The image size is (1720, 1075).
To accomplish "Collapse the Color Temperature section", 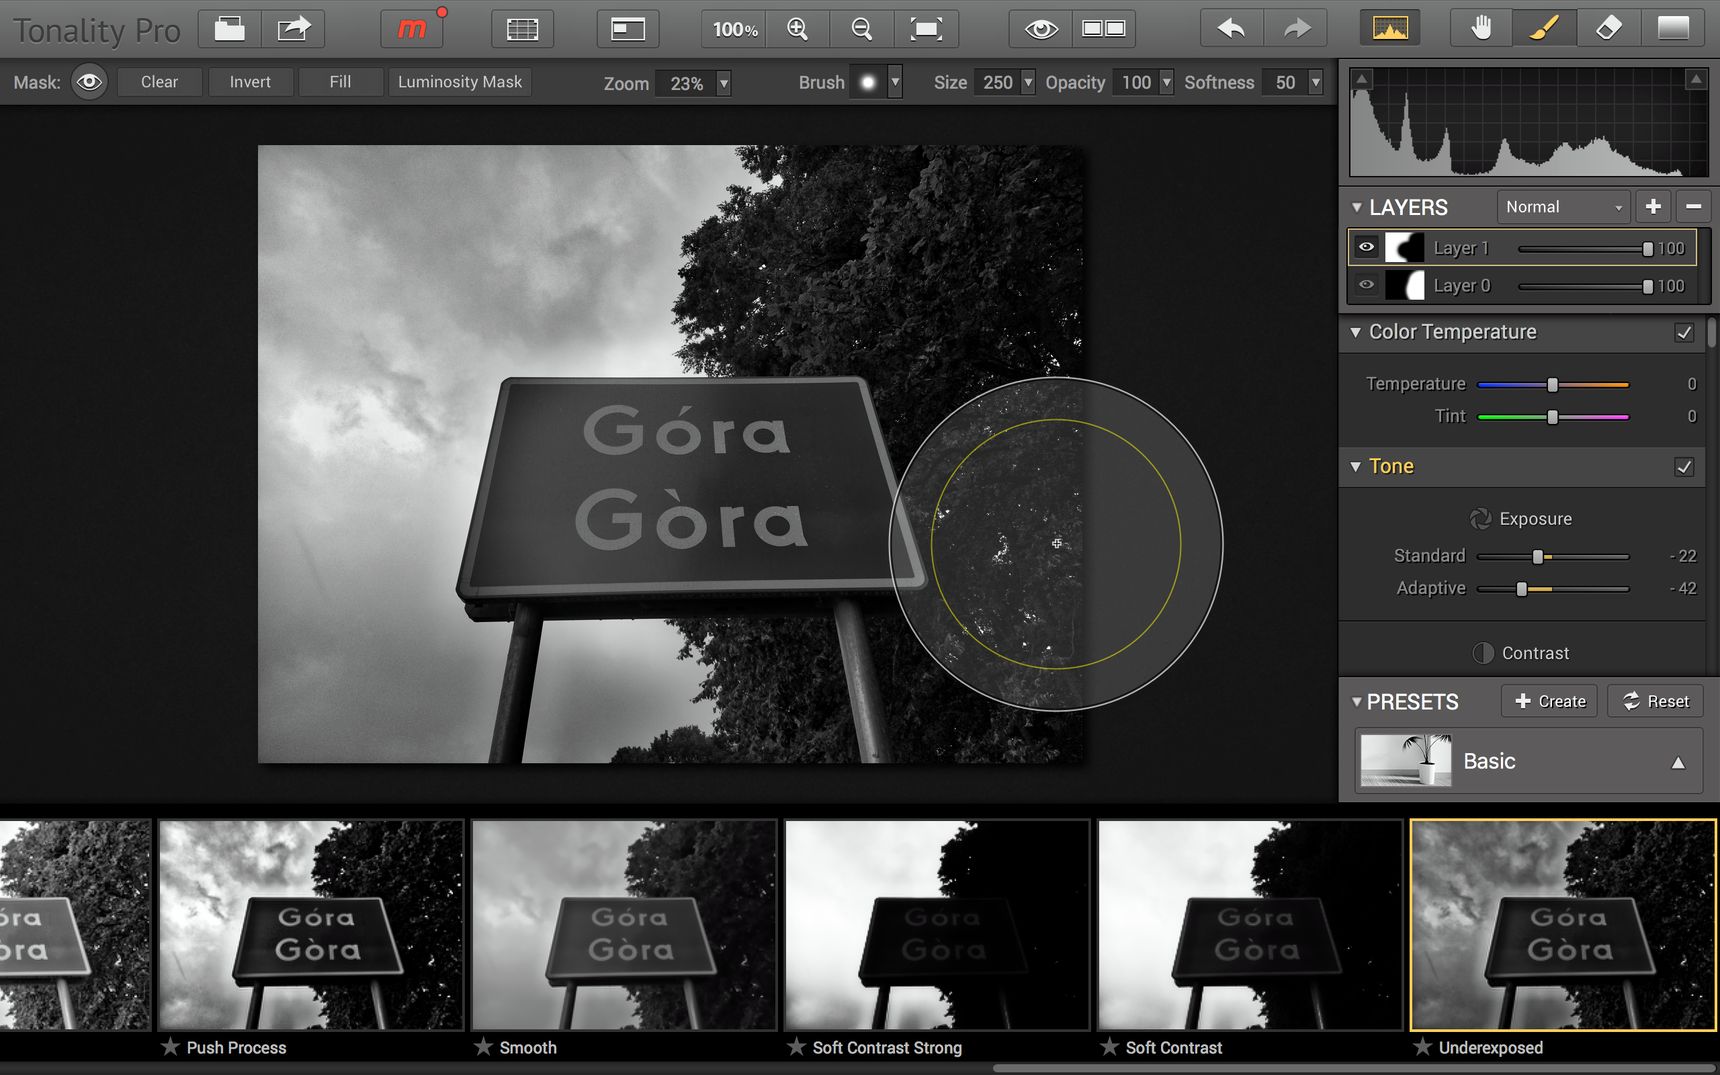I will point(1356,332).
